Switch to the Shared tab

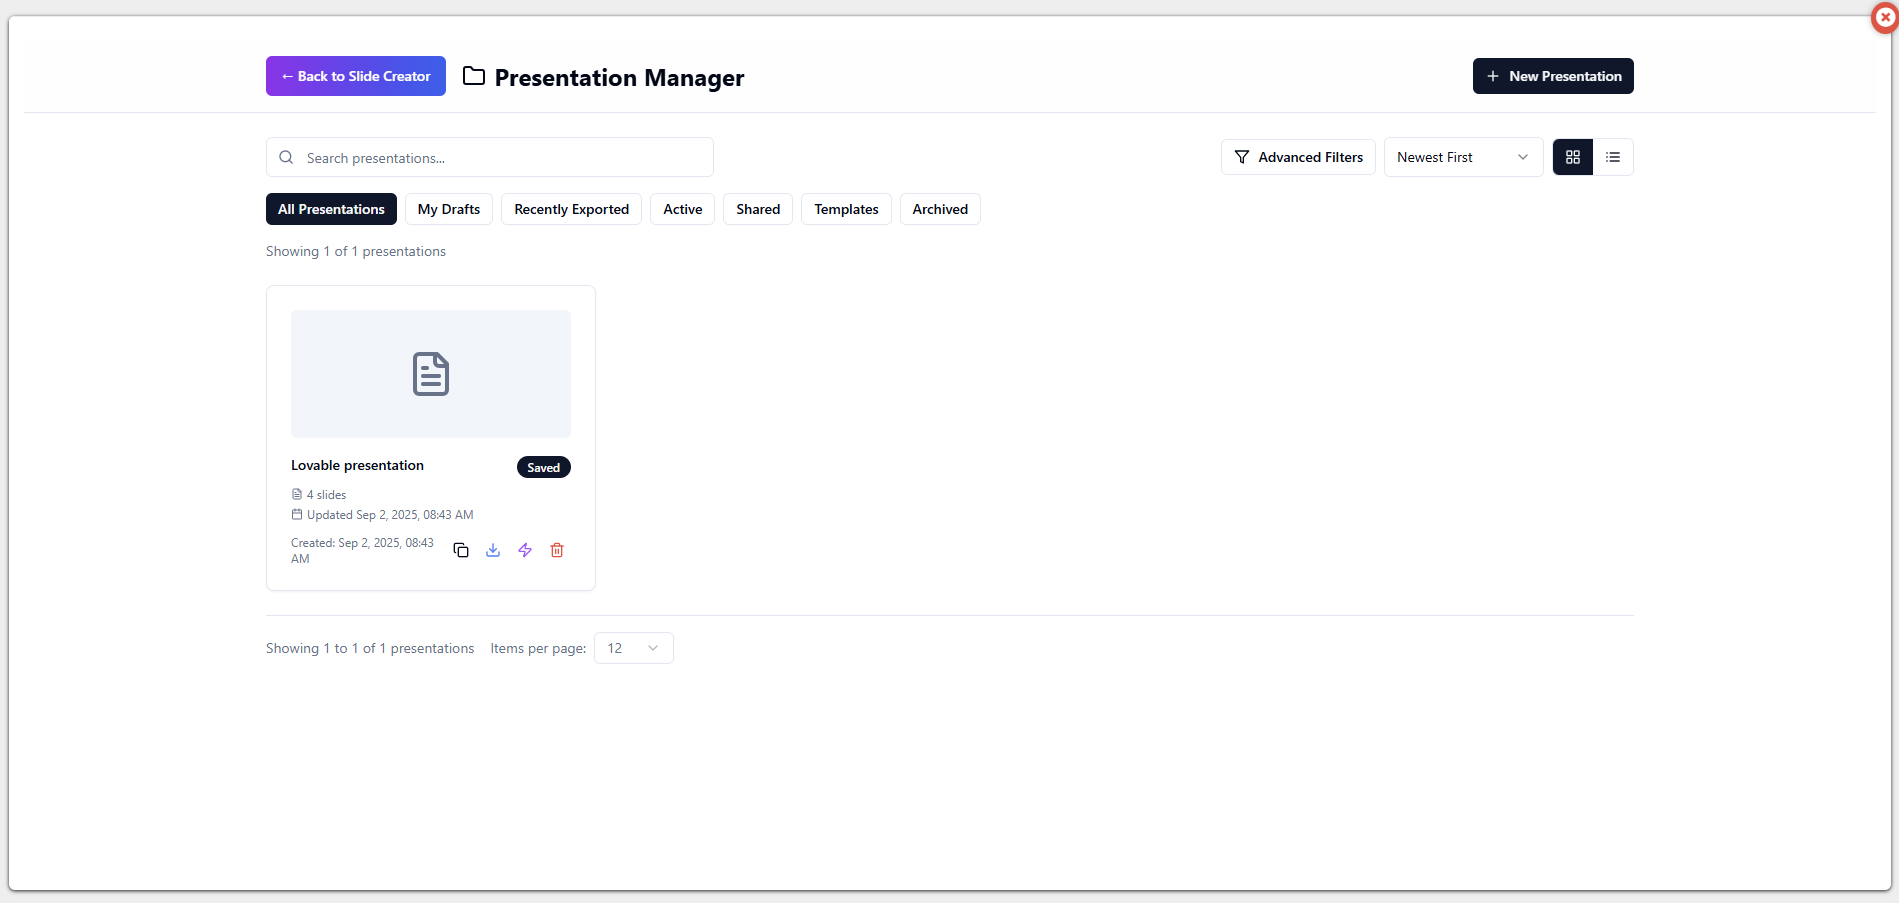point(757,209)
